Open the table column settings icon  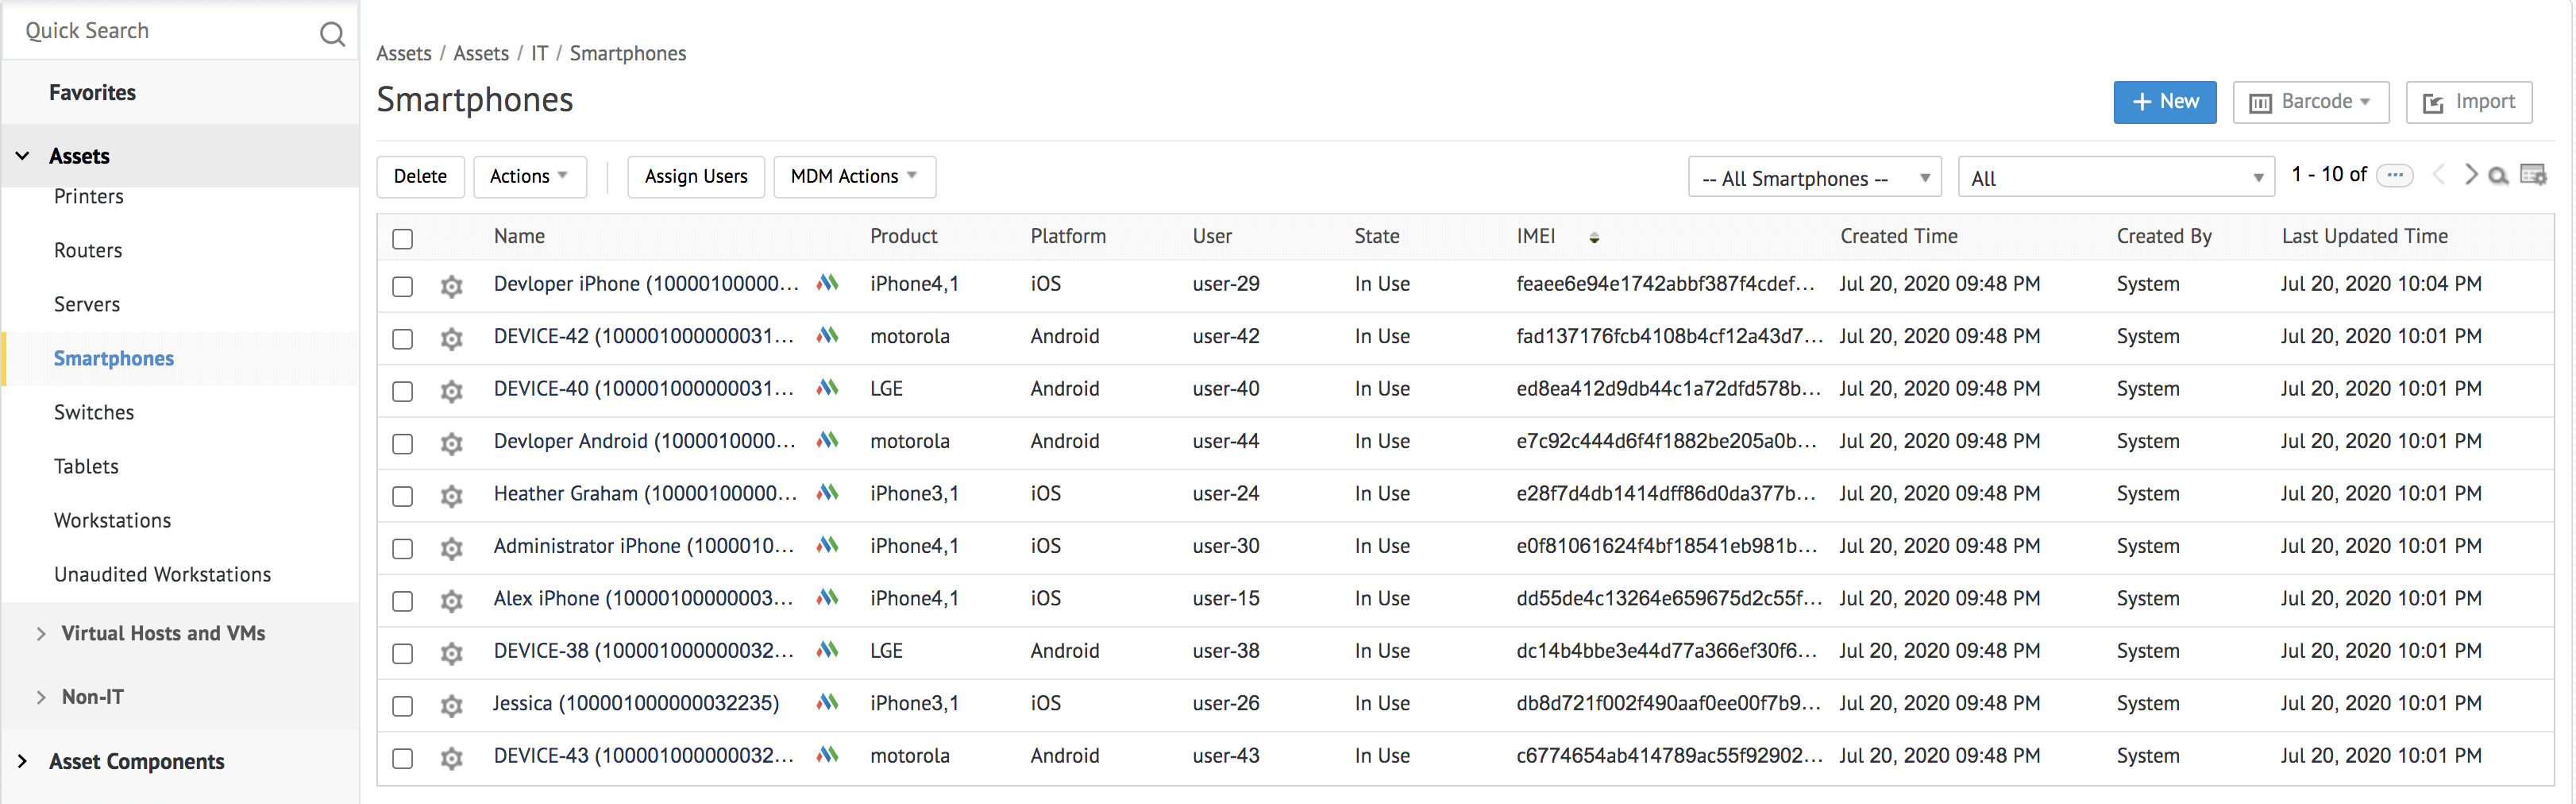2532,176
